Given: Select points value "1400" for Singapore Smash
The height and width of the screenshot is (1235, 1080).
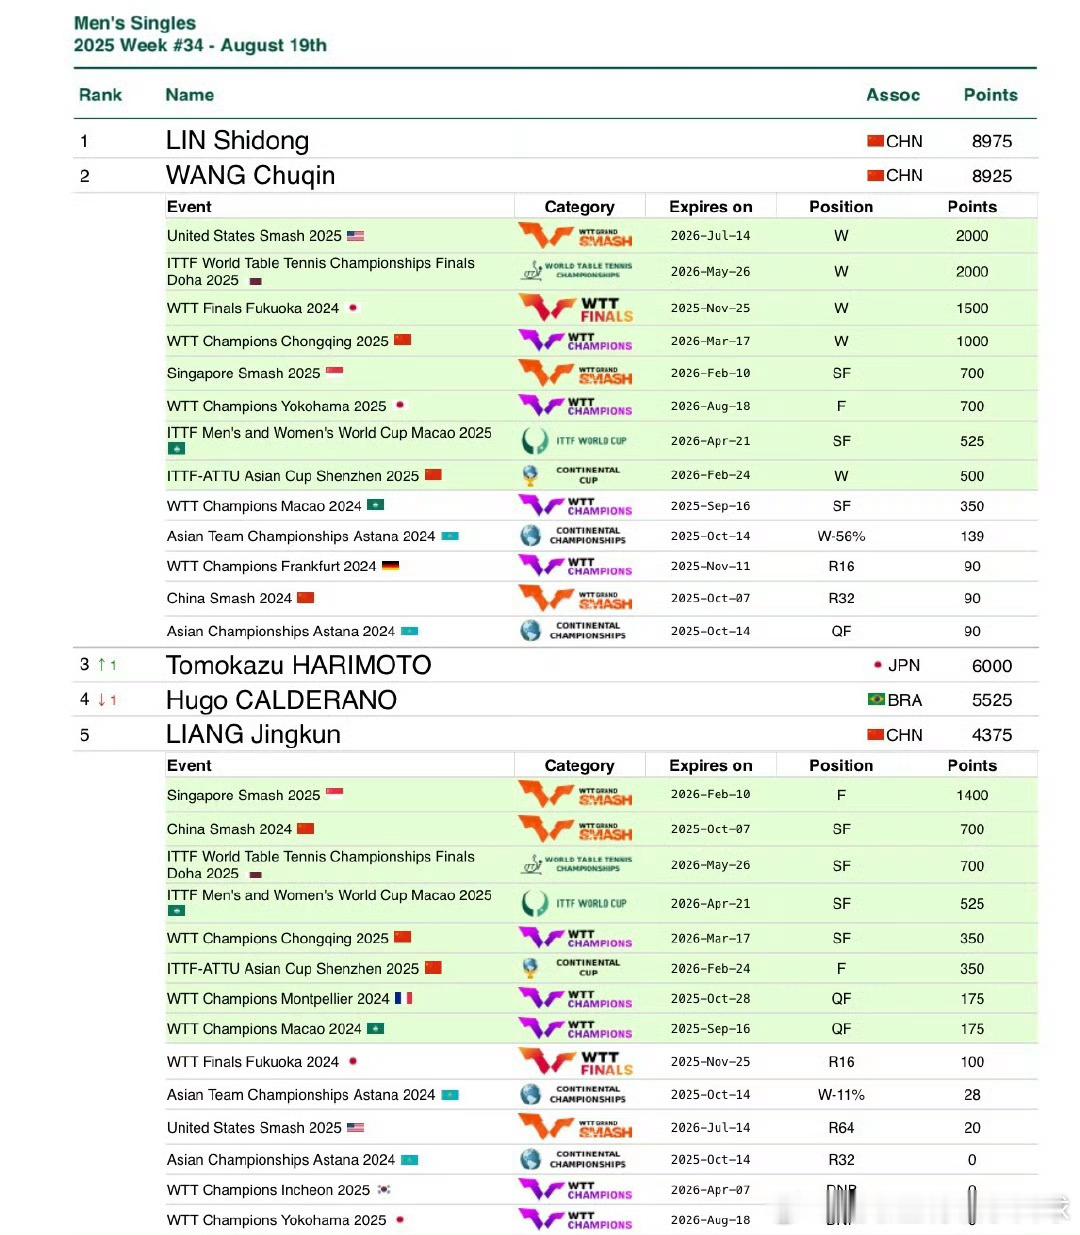Looking at the screenshot, I should pos(972,795).
